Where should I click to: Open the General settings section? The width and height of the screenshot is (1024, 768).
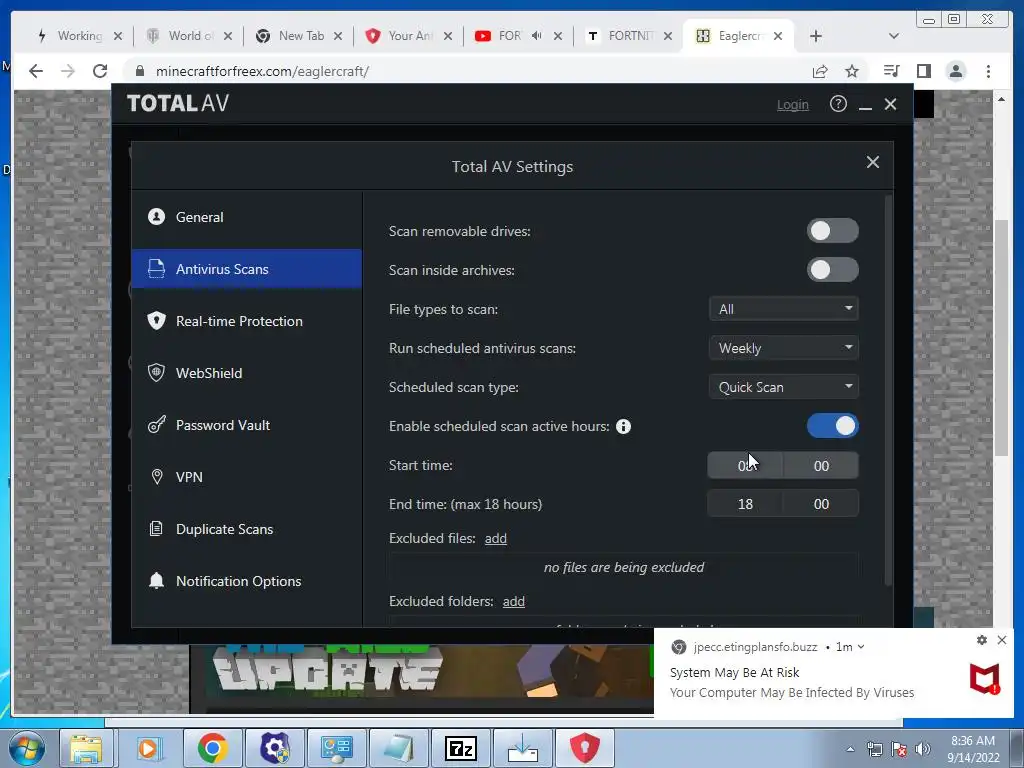pos(246,217)
